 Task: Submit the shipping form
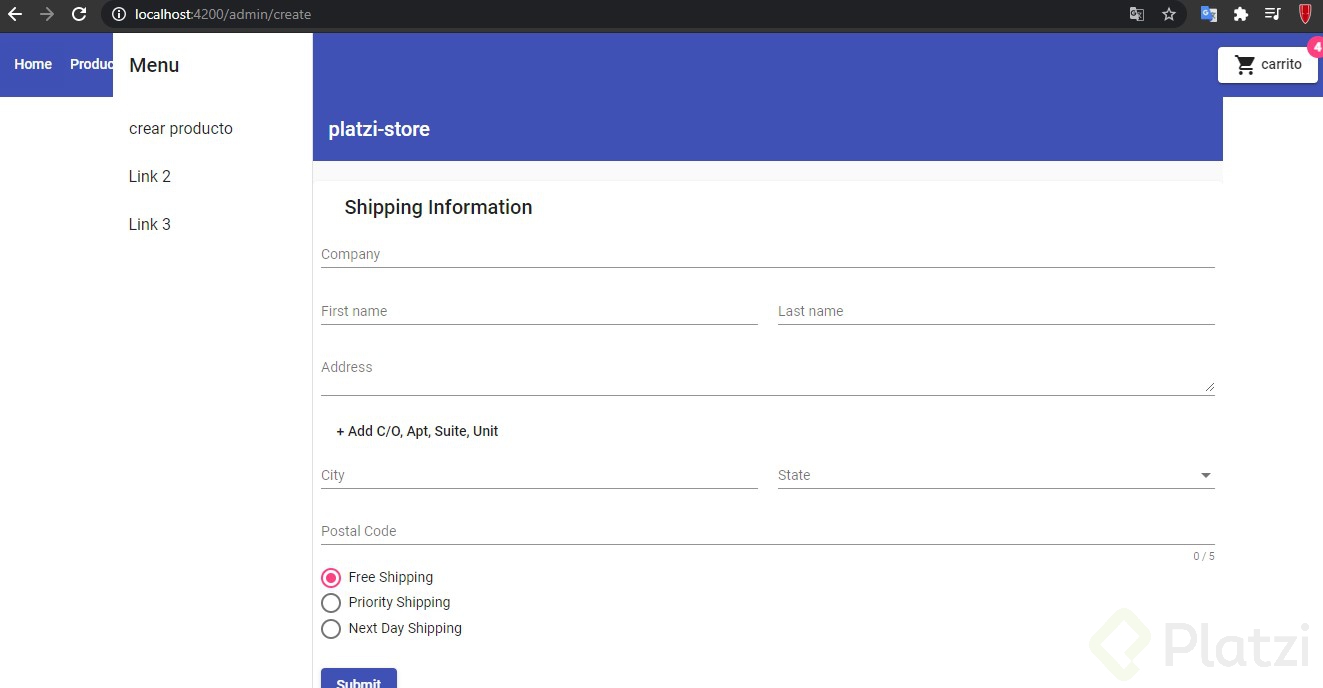359,679
